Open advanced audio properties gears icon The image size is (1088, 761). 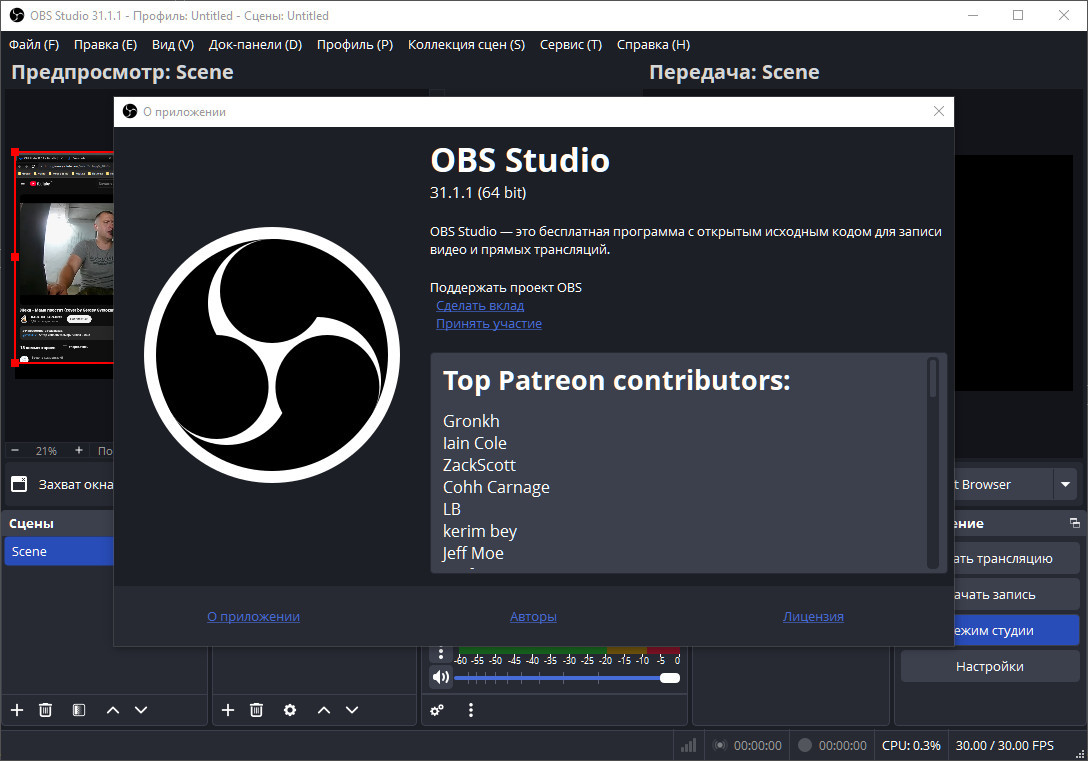click(x=437, y=710)
